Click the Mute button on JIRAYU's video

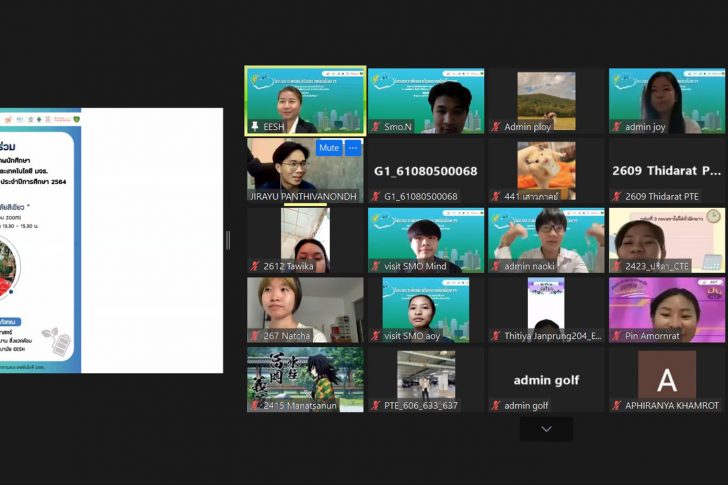point(329,148)
